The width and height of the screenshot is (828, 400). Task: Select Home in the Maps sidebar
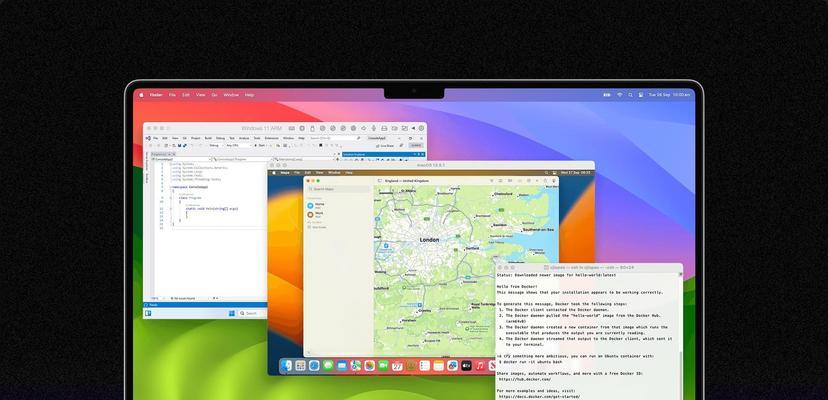(319, 205)
